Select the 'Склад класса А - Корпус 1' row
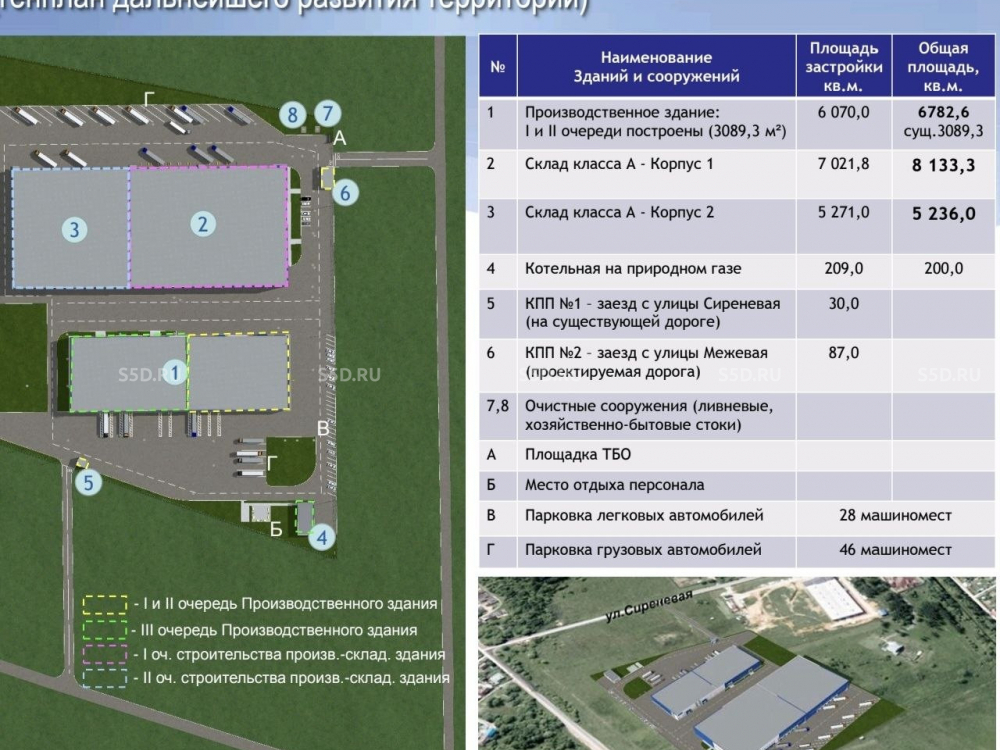 tap(619, 164)
